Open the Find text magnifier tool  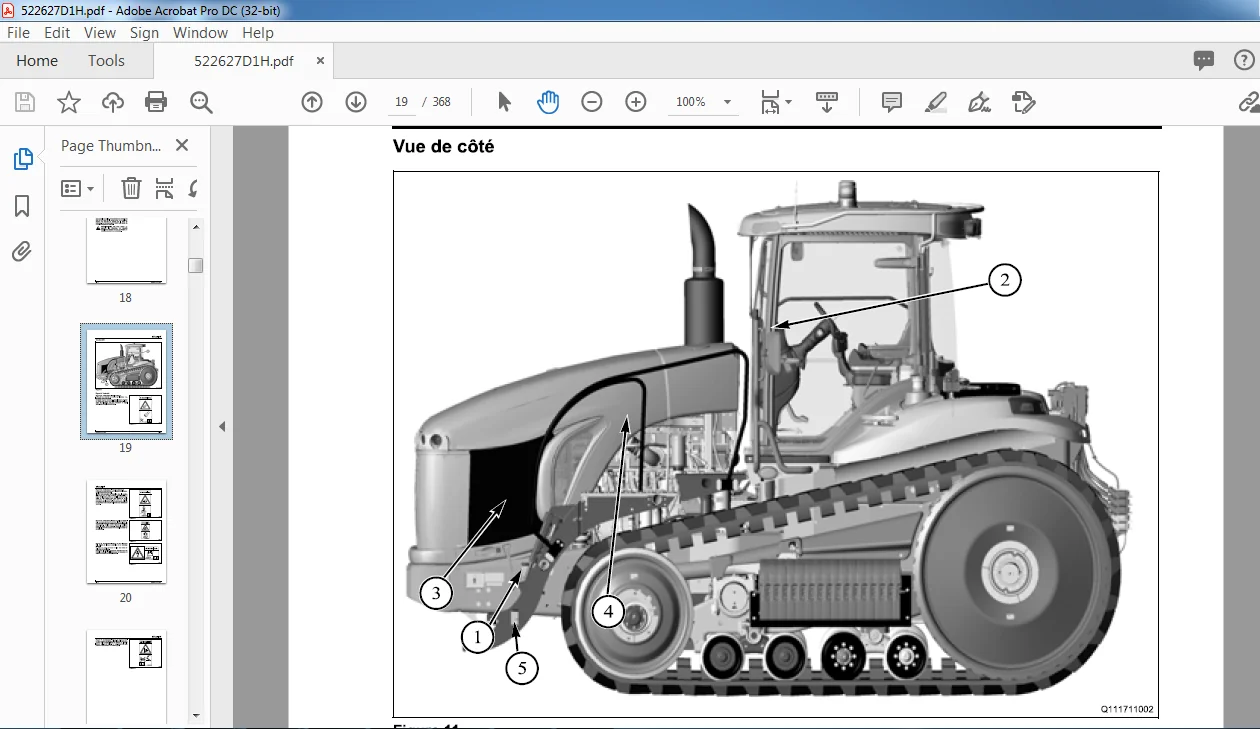pos(201,102)
